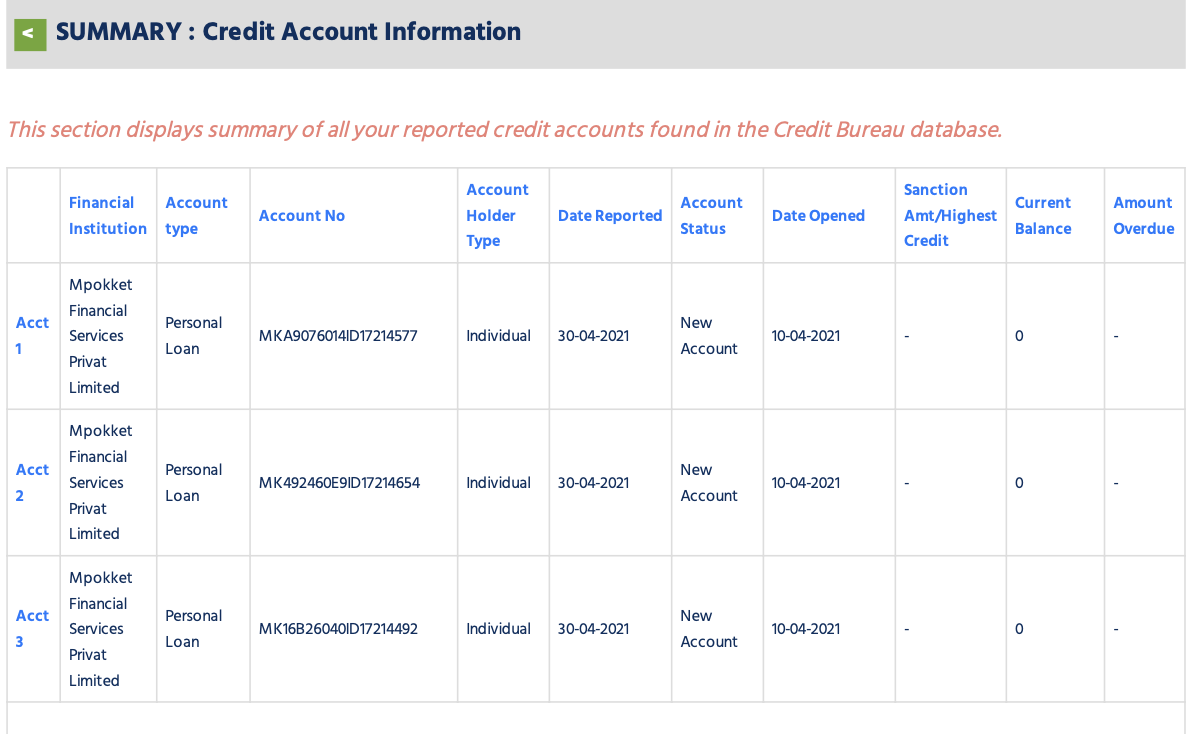Click account number MKA9076014ID17214577
The height and width of the screenshot is (734, 1196).
338,336
